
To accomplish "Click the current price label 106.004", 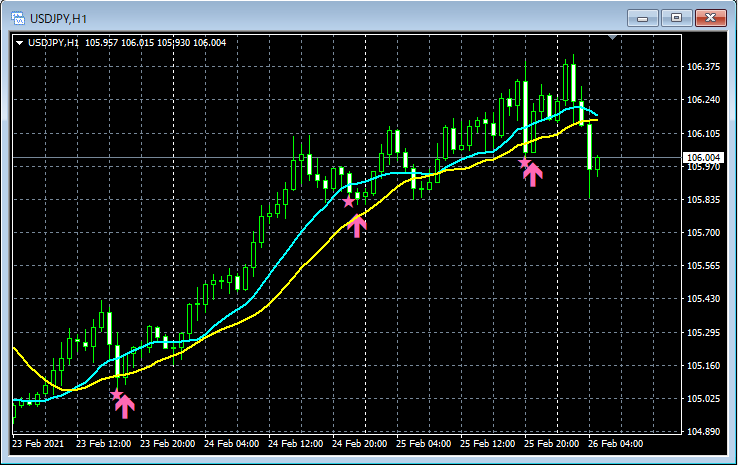I will (x=703, y=157).
